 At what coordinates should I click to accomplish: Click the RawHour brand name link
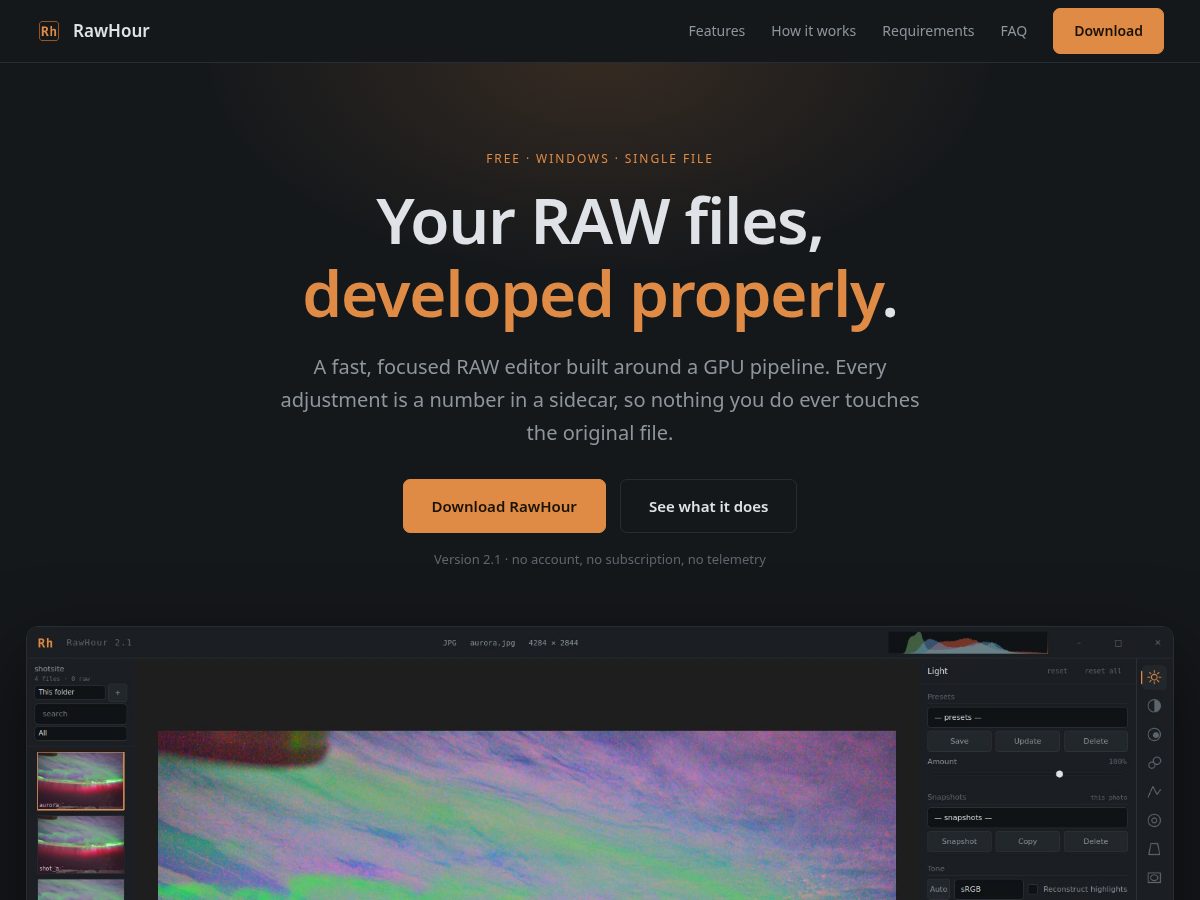(x=111, y=31)
